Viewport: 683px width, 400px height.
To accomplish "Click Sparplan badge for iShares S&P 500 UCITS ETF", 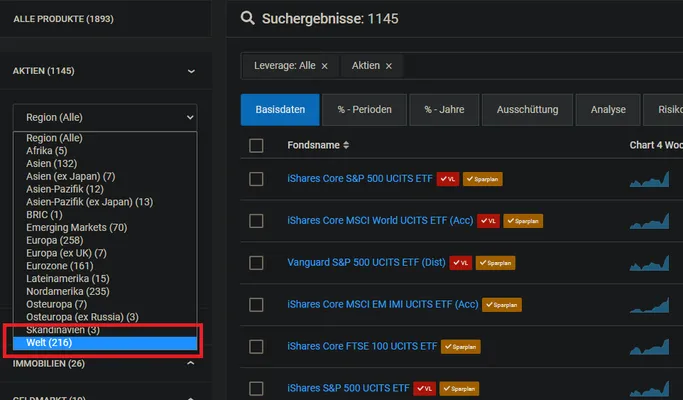I will point(459,388).
